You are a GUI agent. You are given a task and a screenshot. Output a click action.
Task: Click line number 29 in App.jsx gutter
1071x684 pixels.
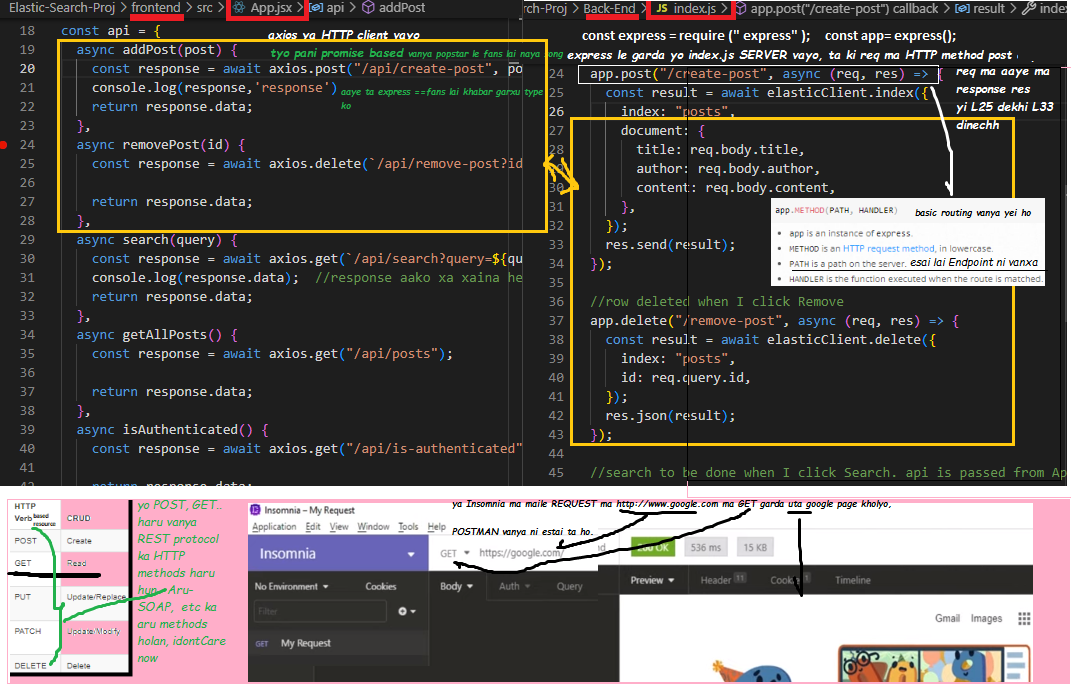(27, 240)
